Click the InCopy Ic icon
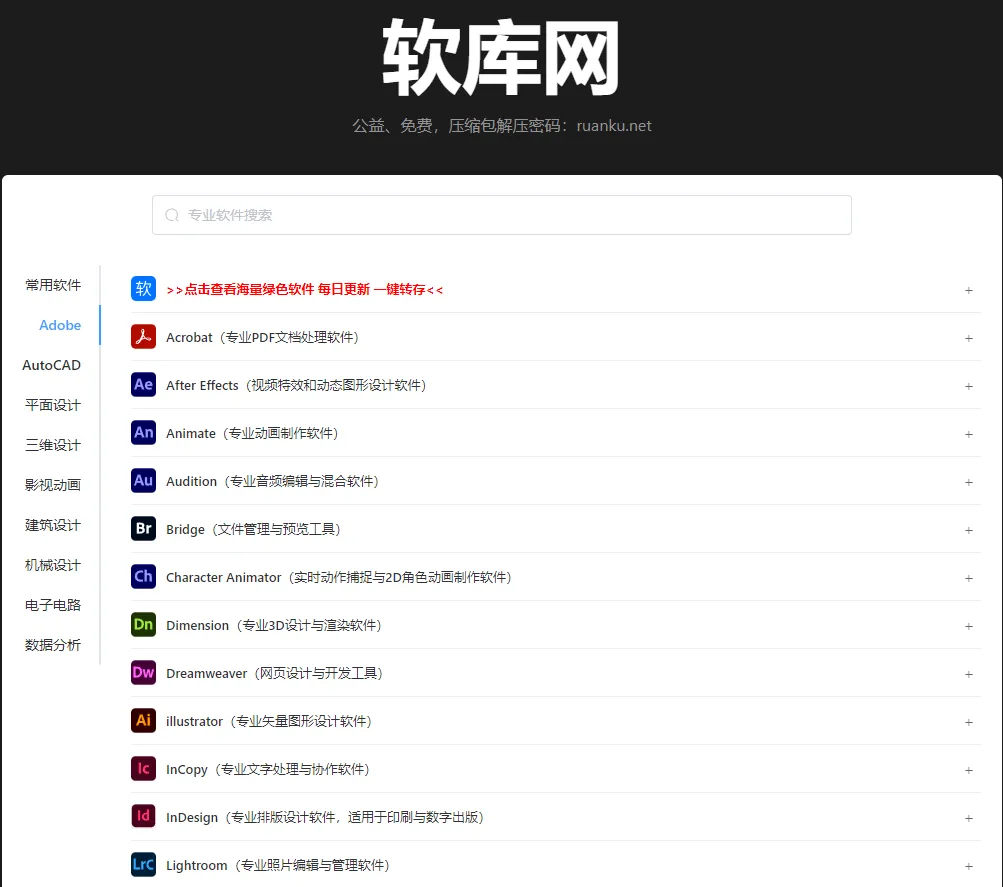The height and width of the screenshot is (887, 1003). tap(143, 768)
